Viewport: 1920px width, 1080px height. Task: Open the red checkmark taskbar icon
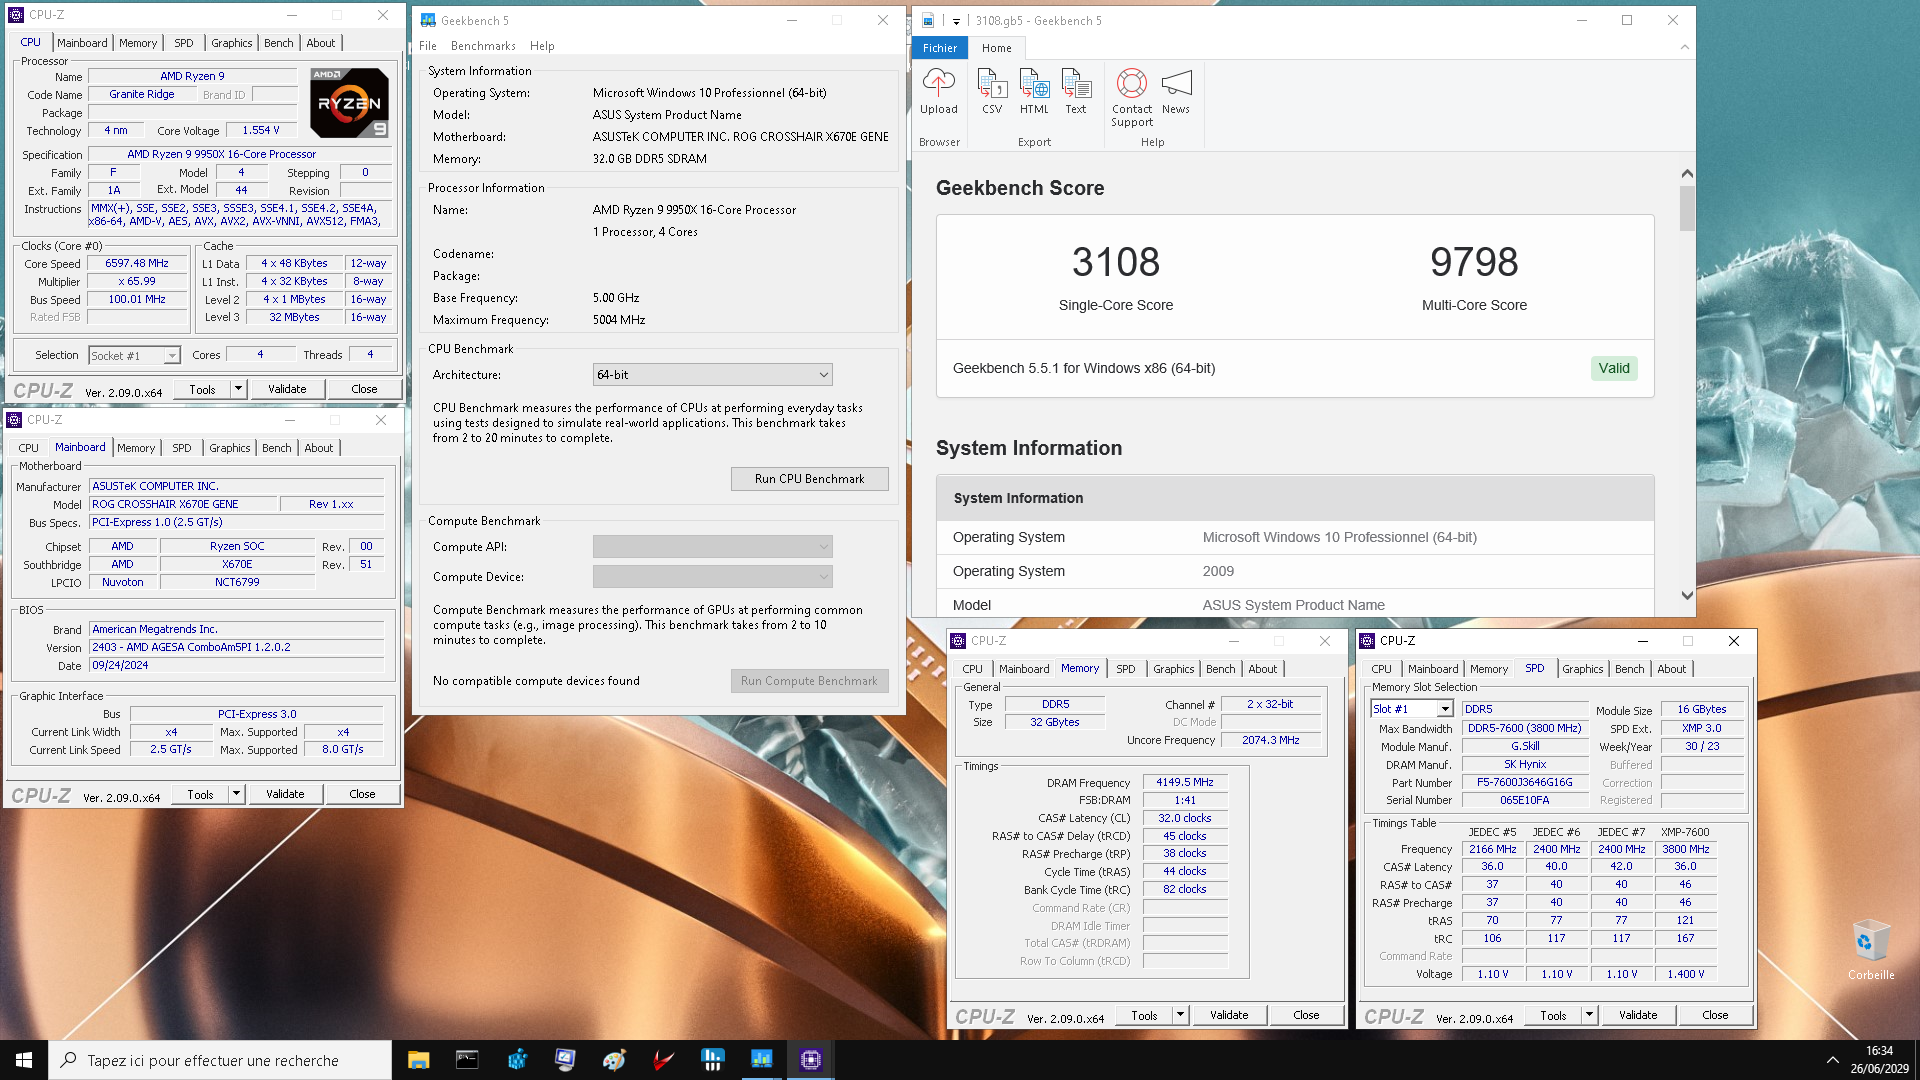[x=663, y=1060]
